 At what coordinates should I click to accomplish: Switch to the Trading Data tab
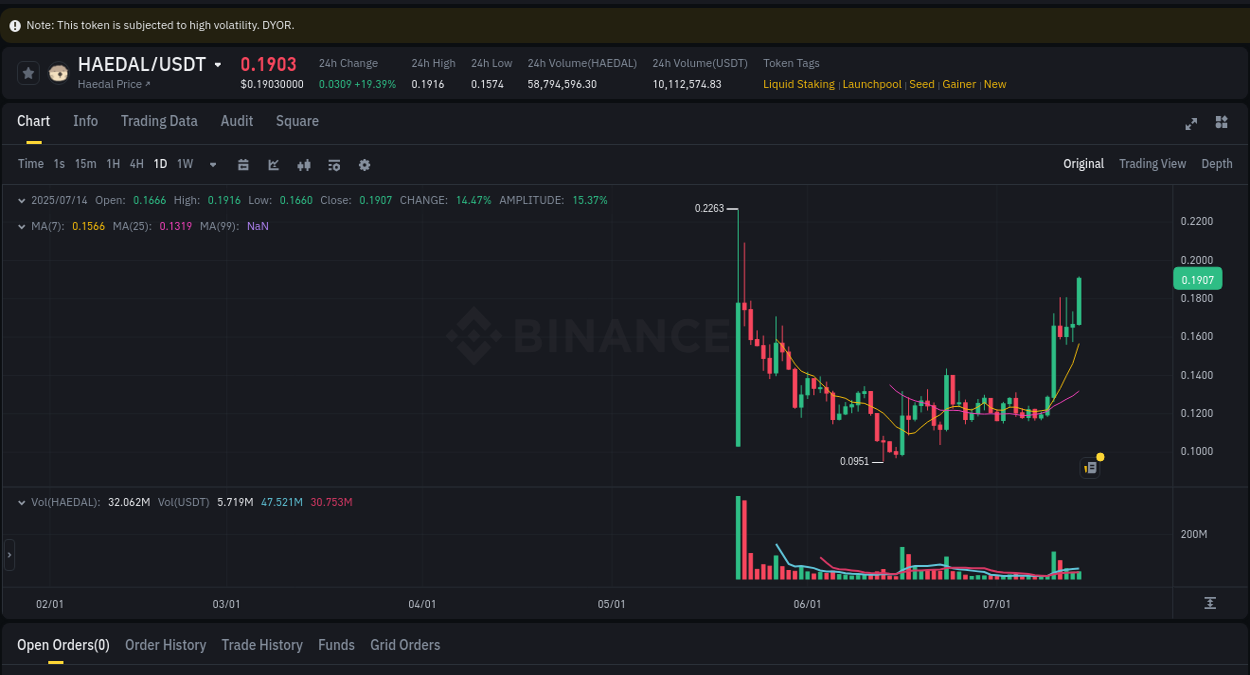(x=159, y=121)
